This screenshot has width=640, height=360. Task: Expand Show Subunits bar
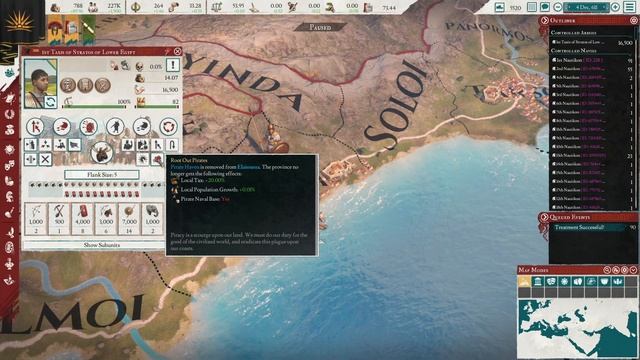102,245
